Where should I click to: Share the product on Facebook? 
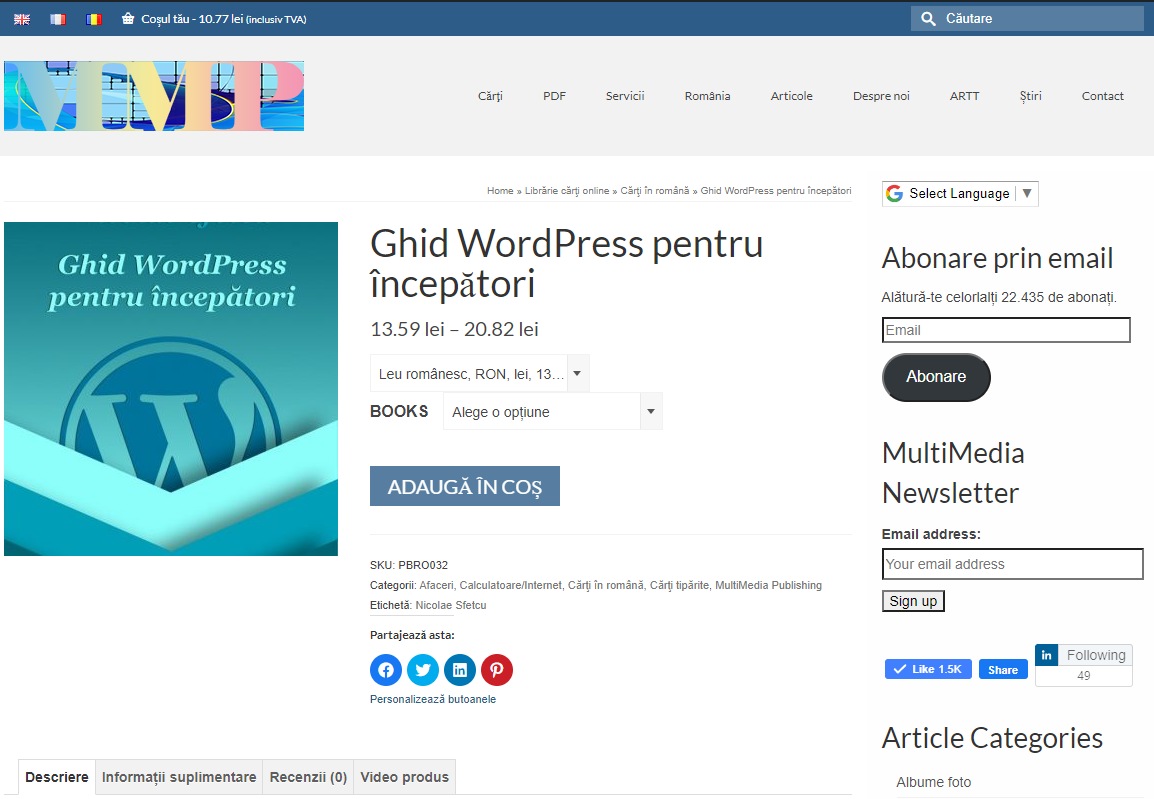(386, 670)
